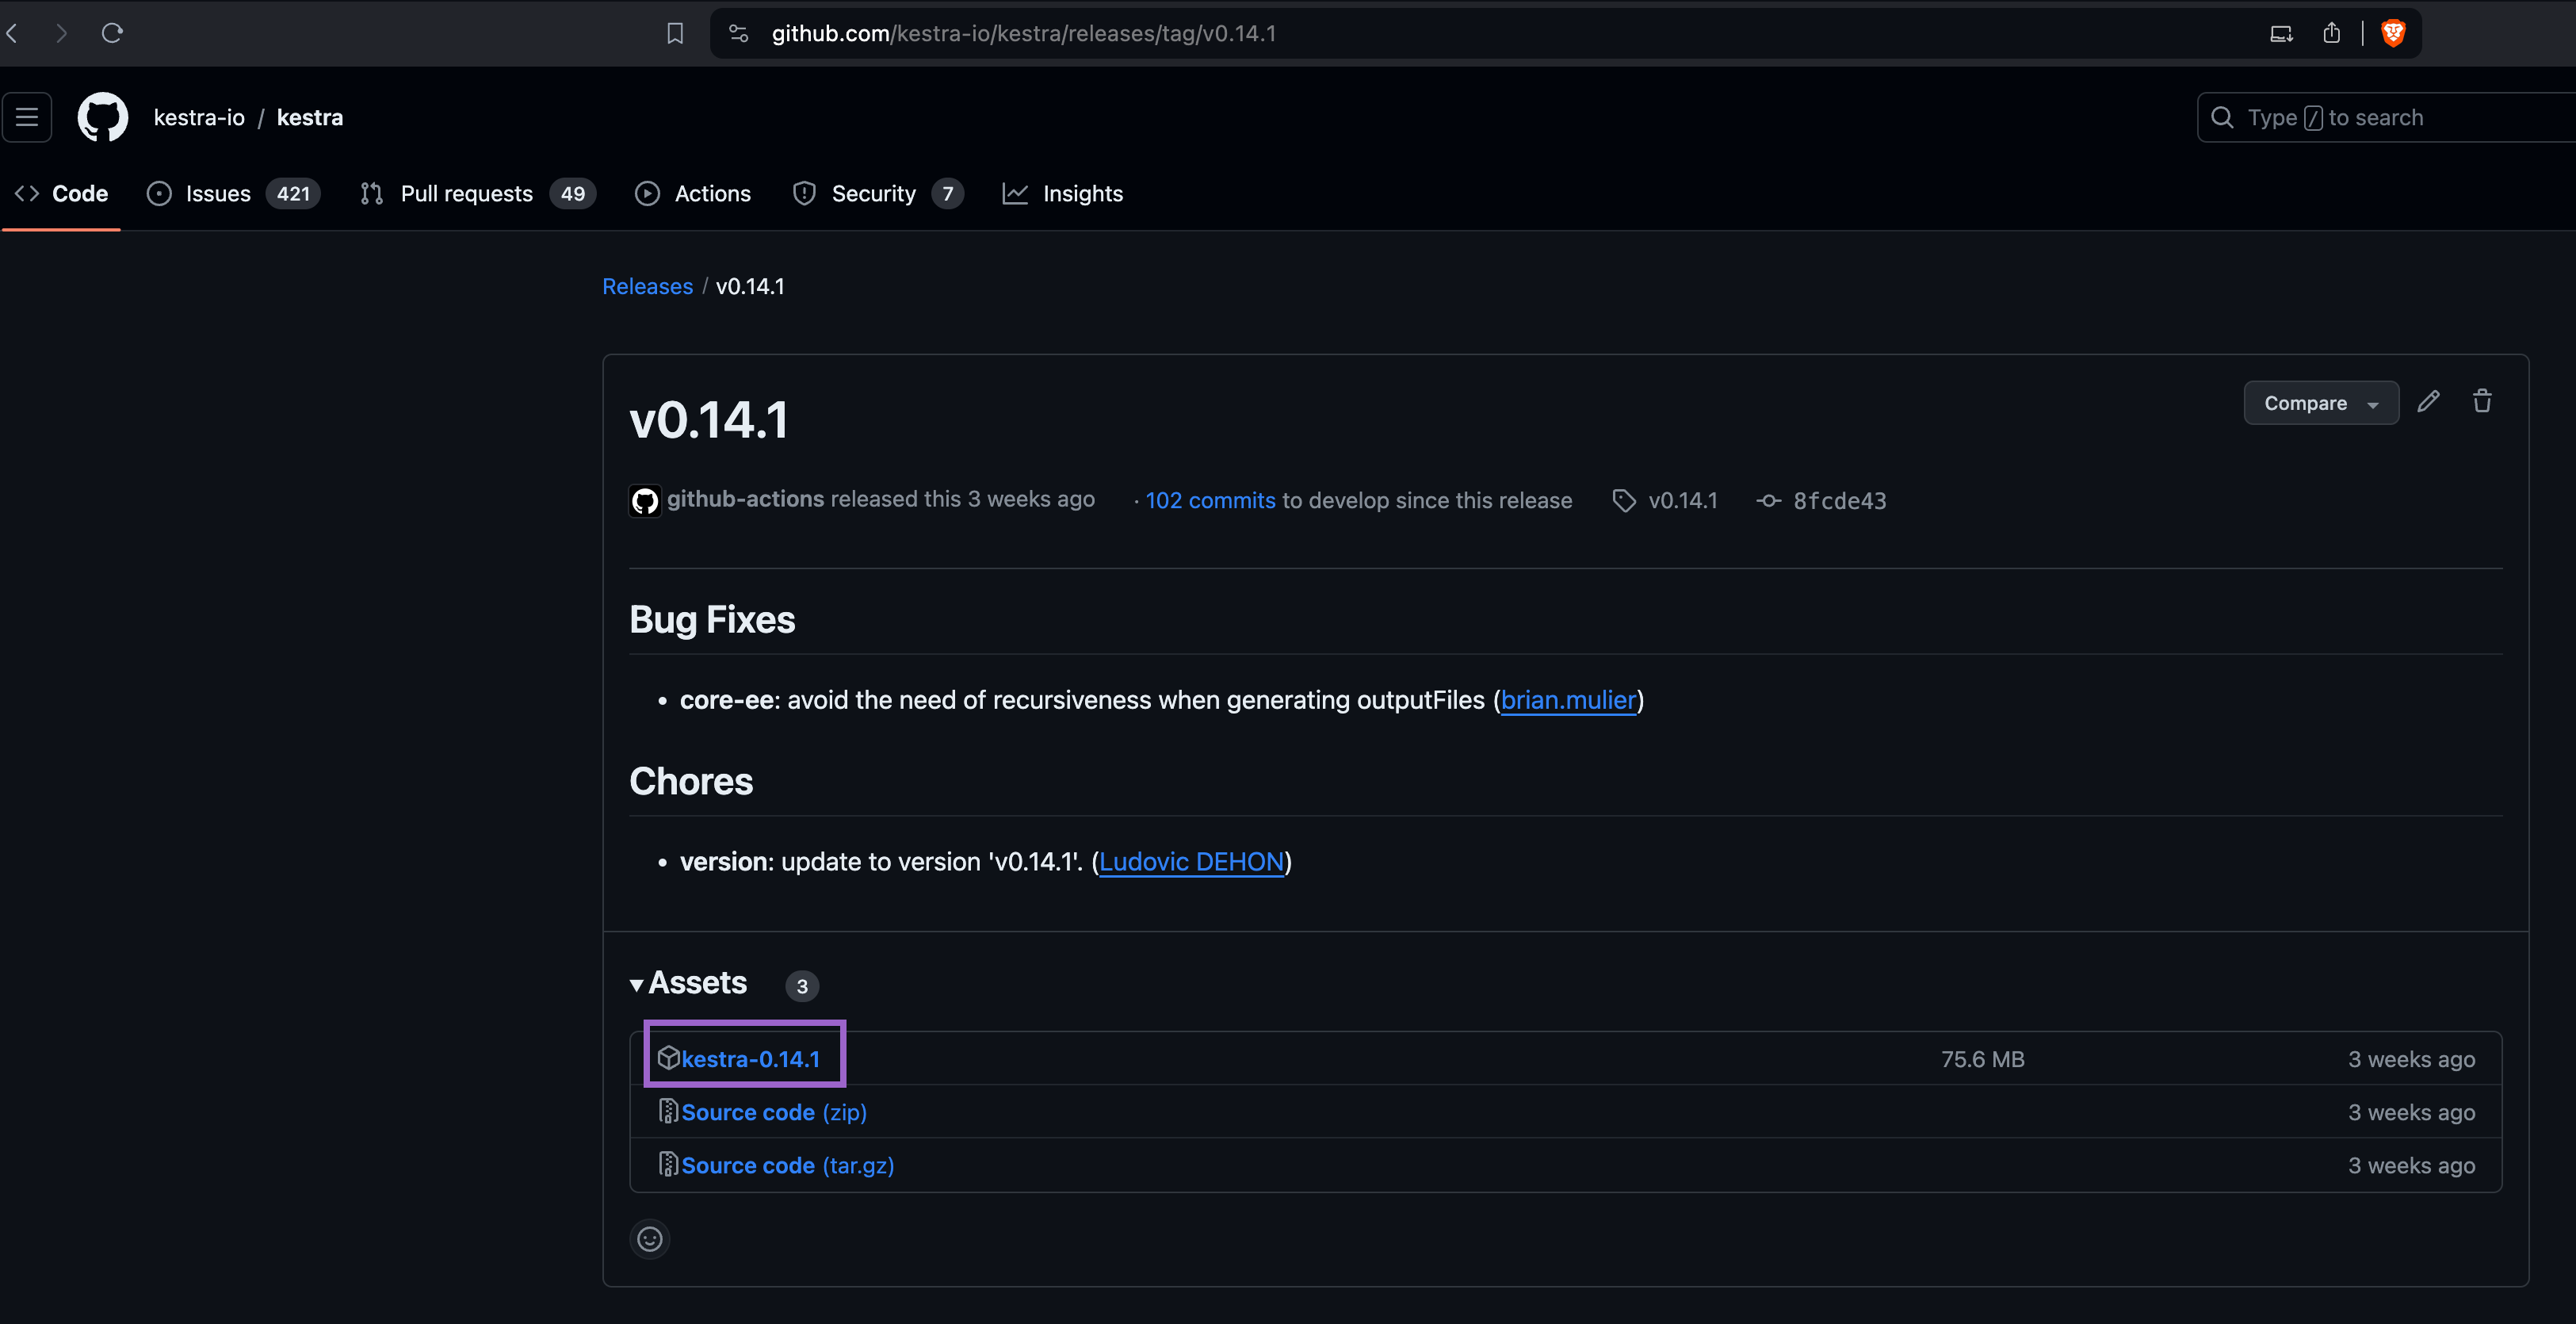Share the page via the share icon
The width and height of the screenshot is (2576, 1324).
pos(2332,32)
